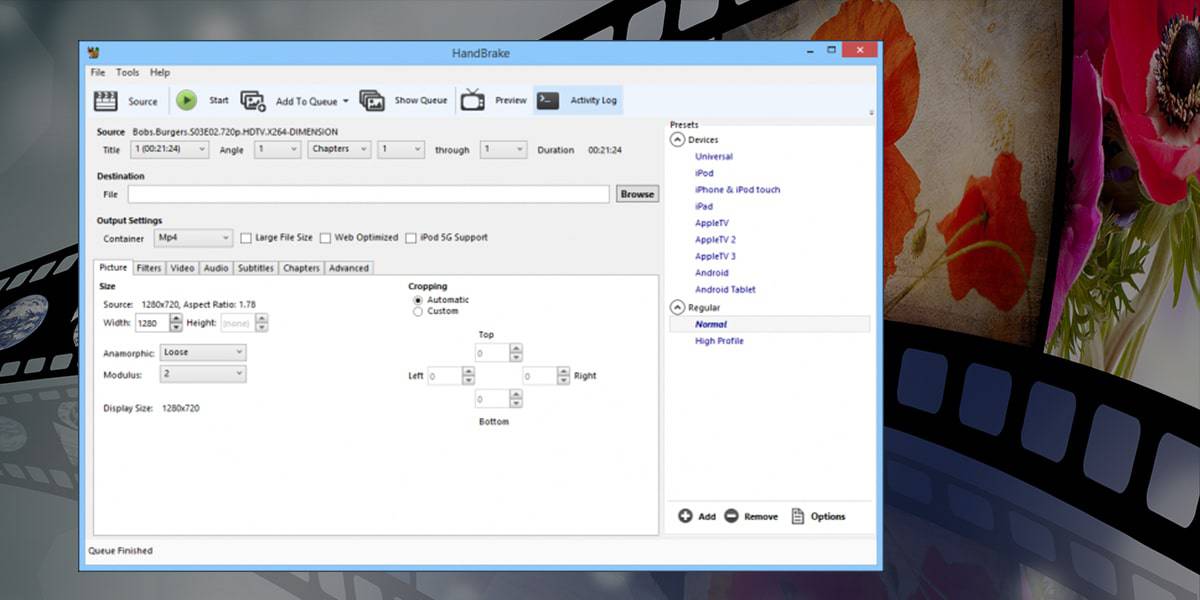Switch to the Subtitles tab
1200x600 pixels.
(256, 268)
